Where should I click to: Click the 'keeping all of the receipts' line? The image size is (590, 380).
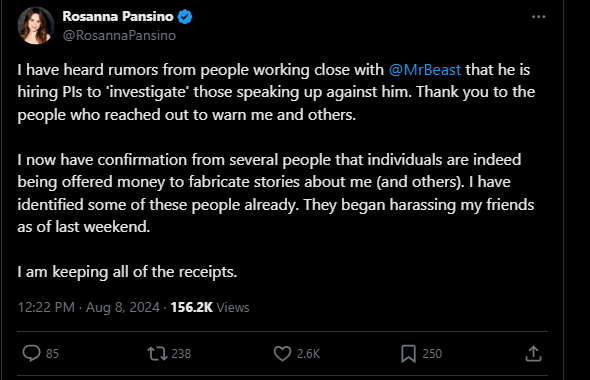click(x=127, y=272)
